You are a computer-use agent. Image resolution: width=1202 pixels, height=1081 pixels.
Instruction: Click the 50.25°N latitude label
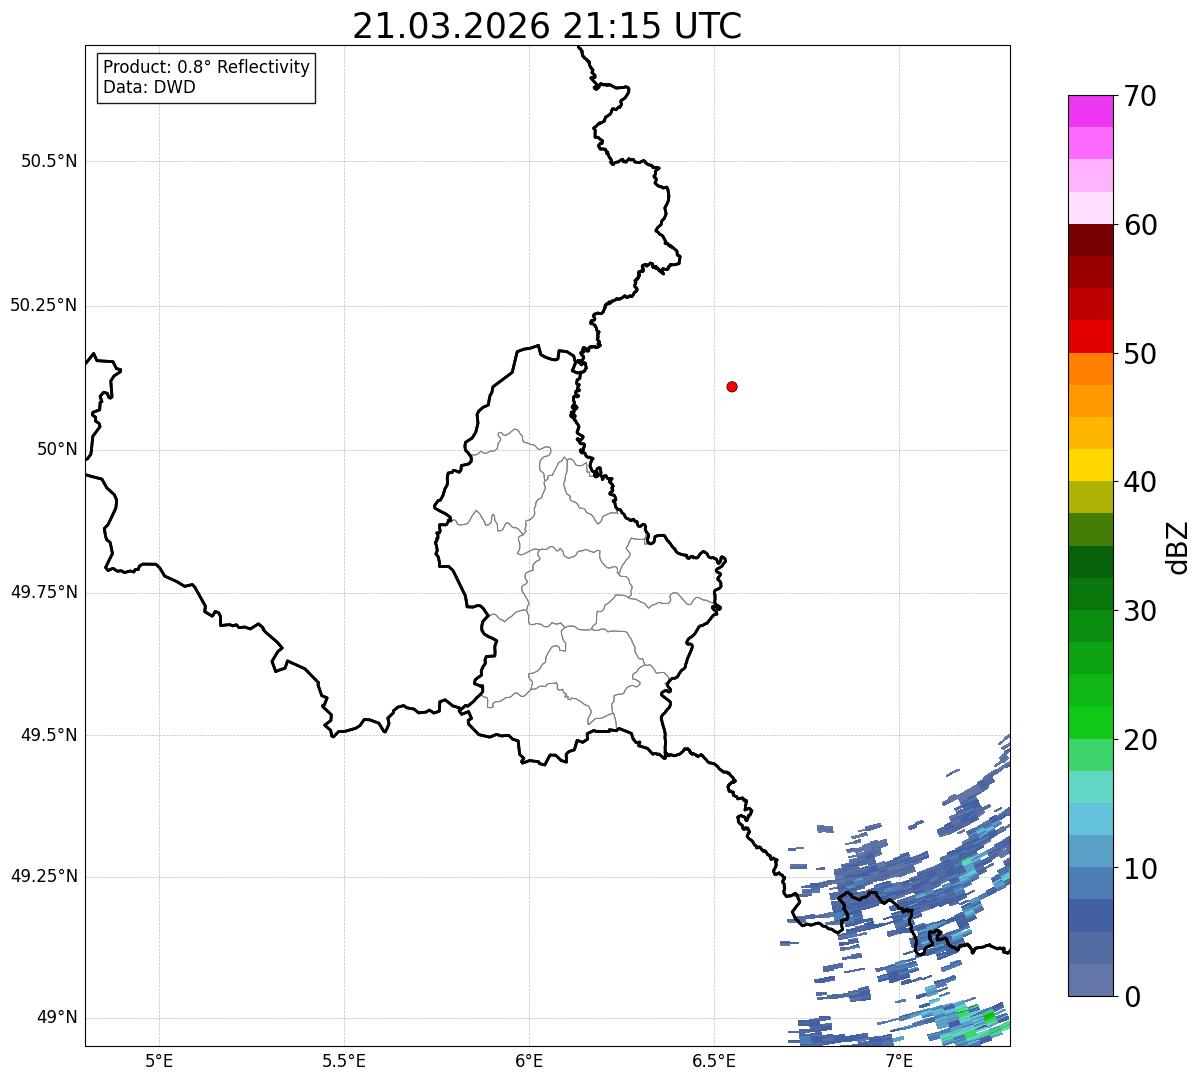click(x=44, y=305)
